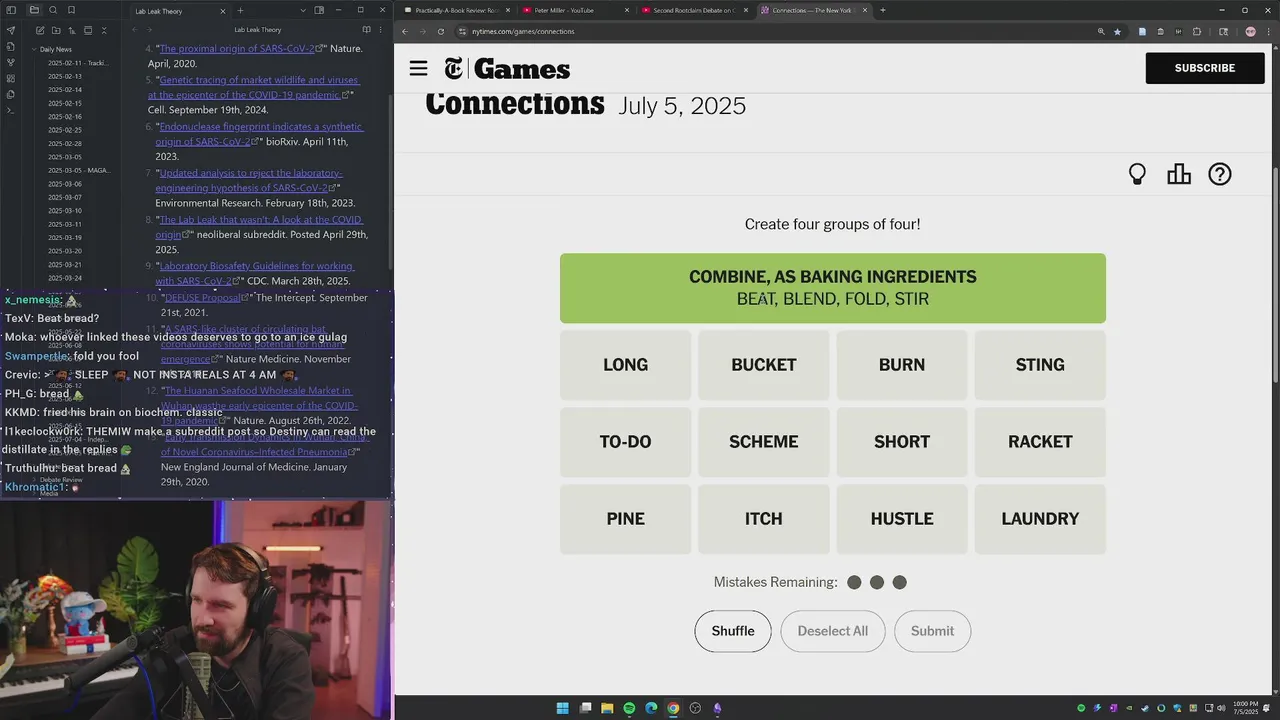Open the help question mark icon
Image resolution: width=1280 pixels, height=720 pixels.
(x=1220, y=174)
